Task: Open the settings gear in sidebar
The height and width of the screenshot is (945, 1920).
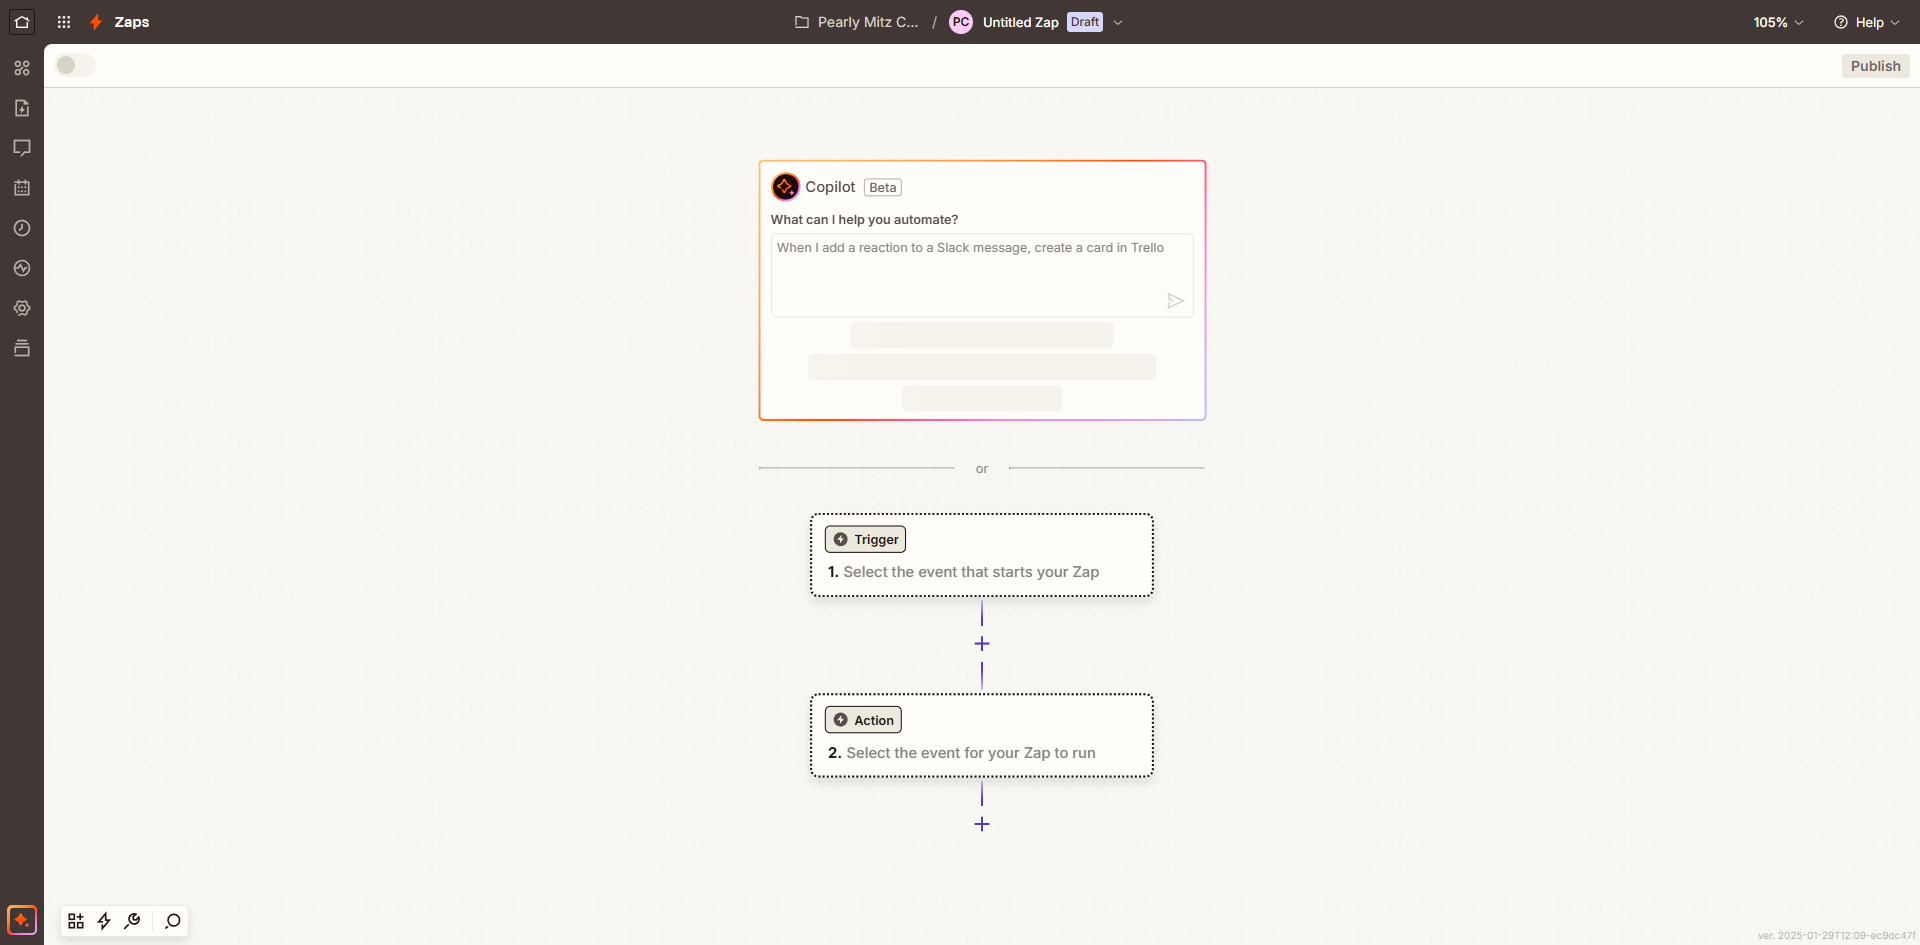Action: pos(22,308)
